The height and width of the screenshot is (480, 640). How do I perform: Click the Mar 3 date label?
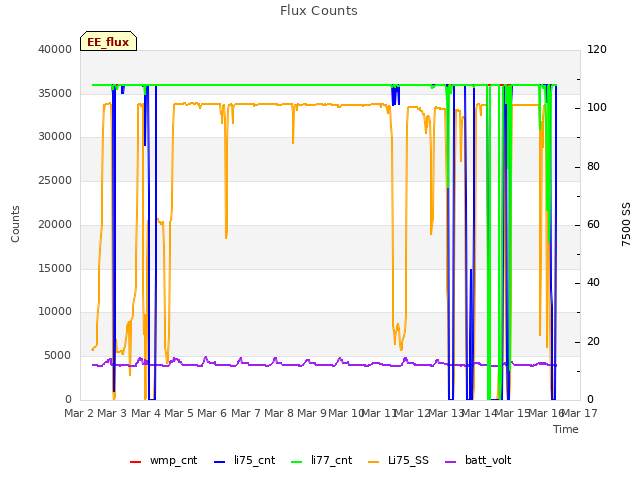112,413
